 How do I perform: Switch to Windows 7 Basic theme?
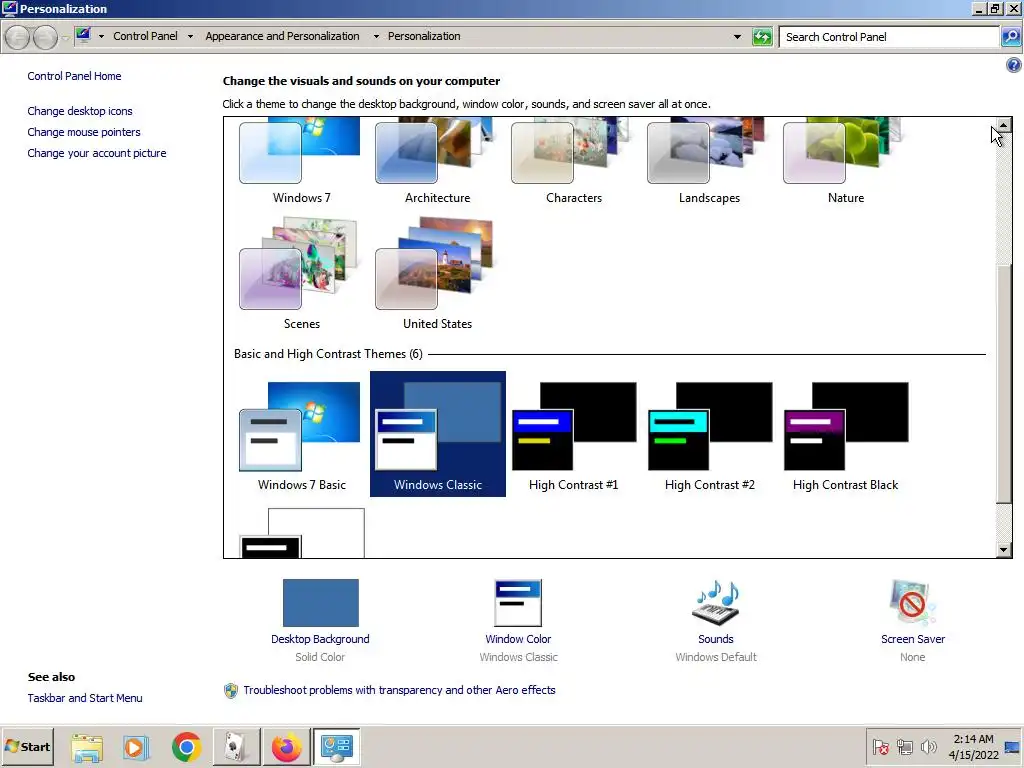click(302, 434)
